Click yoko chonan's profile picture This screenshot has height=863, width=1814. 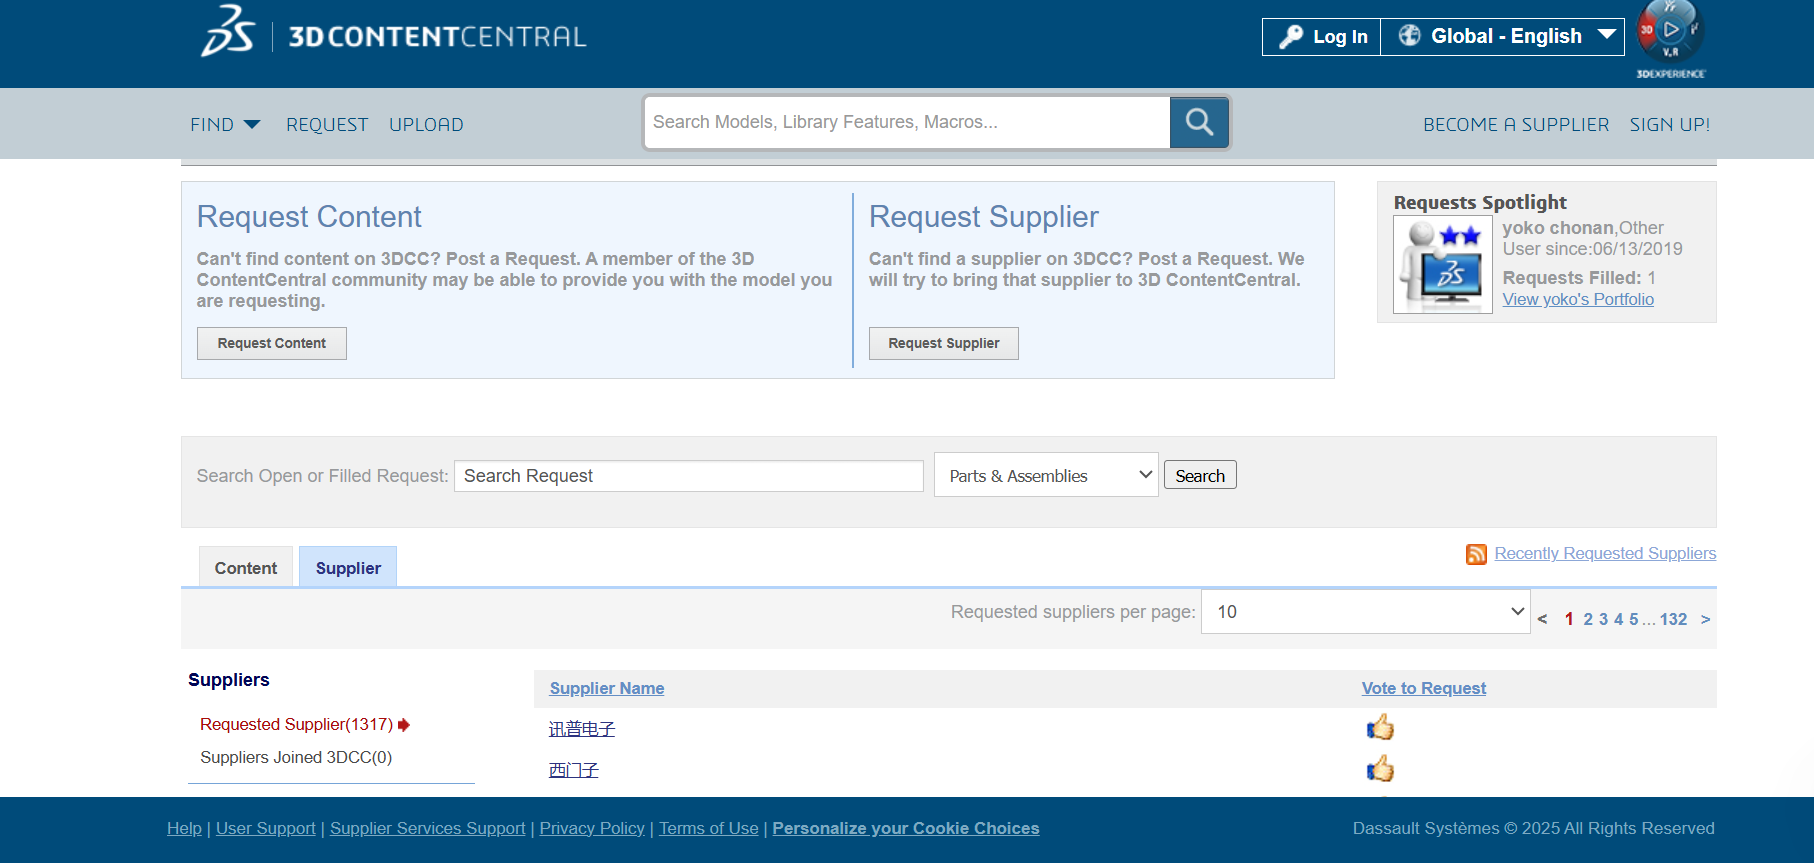pyautogui.click(x=1443, y=265)
